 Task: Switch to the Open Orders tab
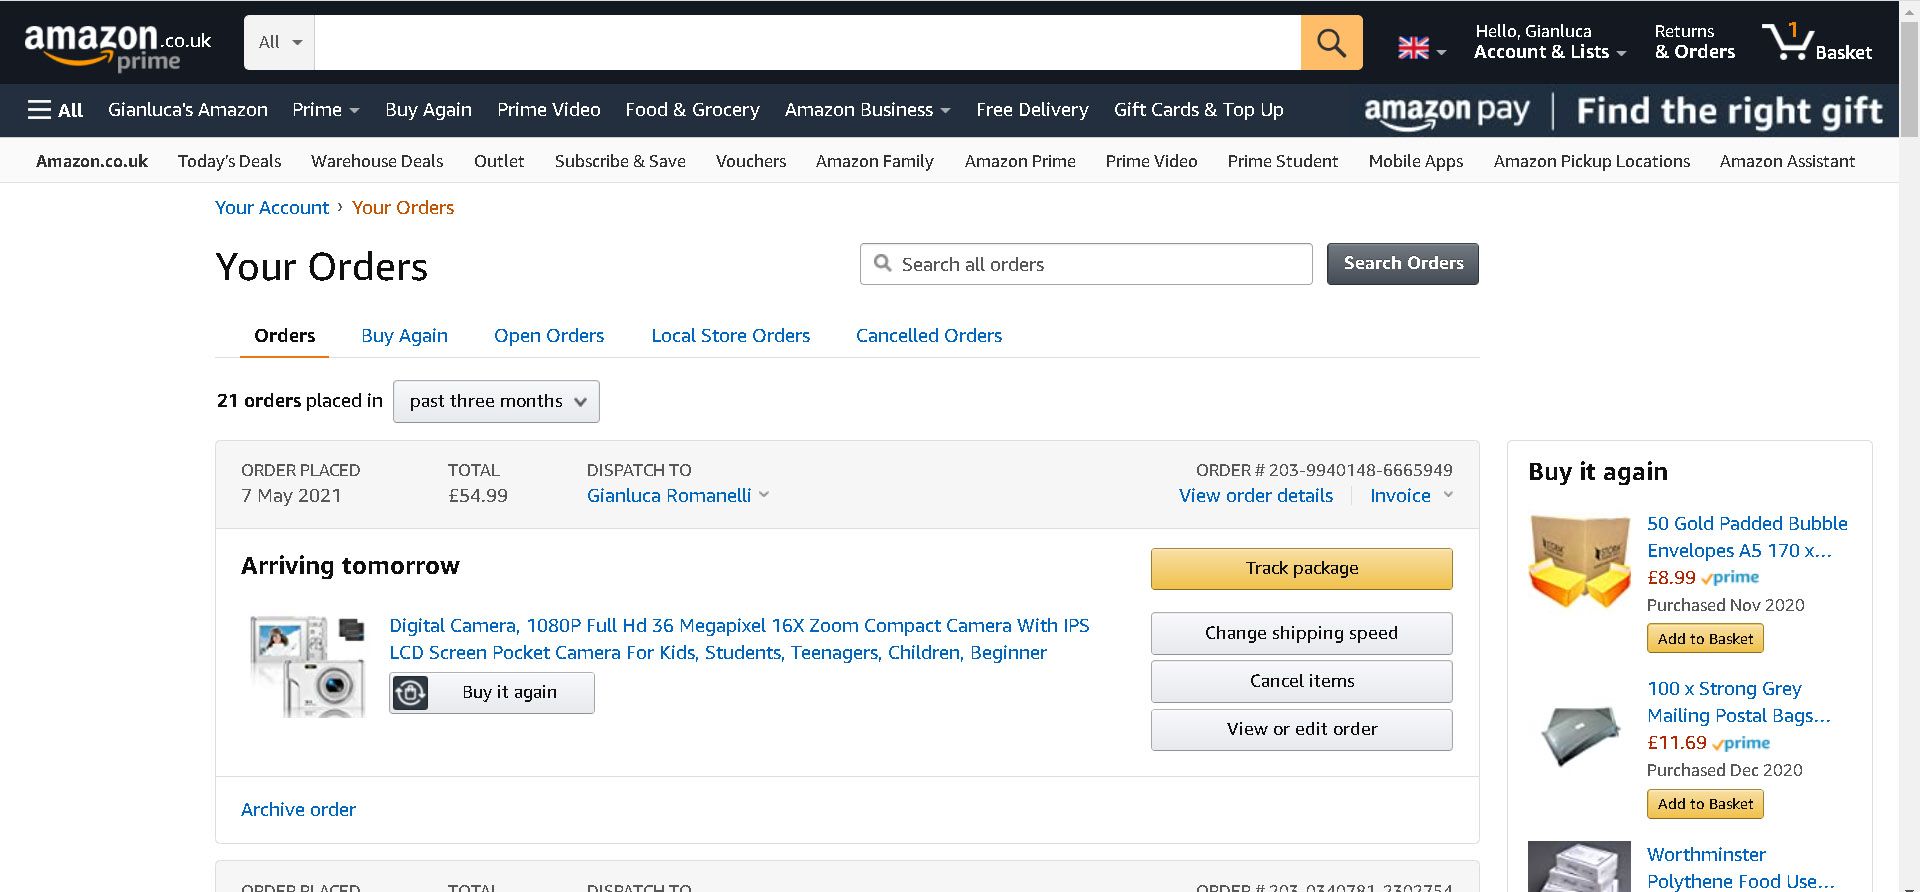click(x=549, y=336)
